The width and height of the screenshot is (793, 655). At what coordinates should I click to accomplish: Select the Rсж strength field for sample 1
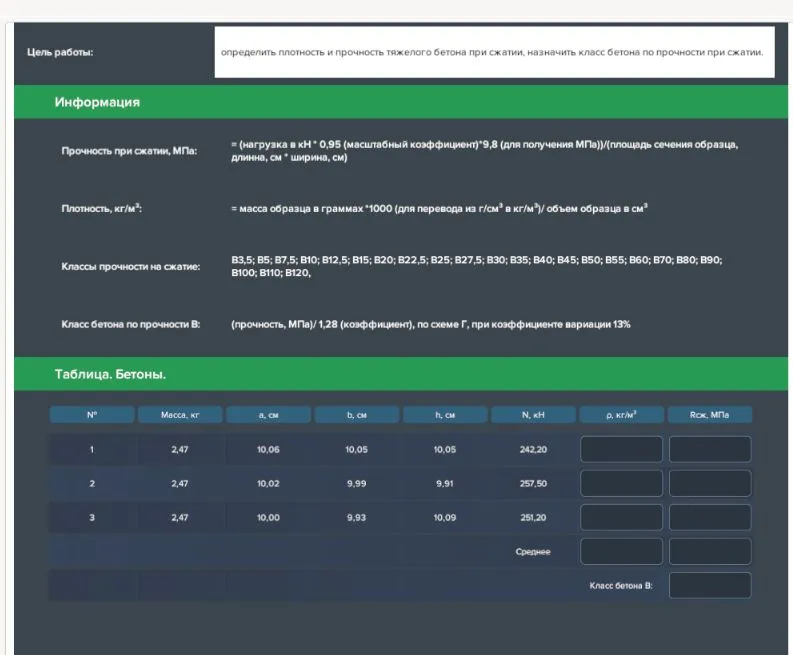[x=710, y=449]
